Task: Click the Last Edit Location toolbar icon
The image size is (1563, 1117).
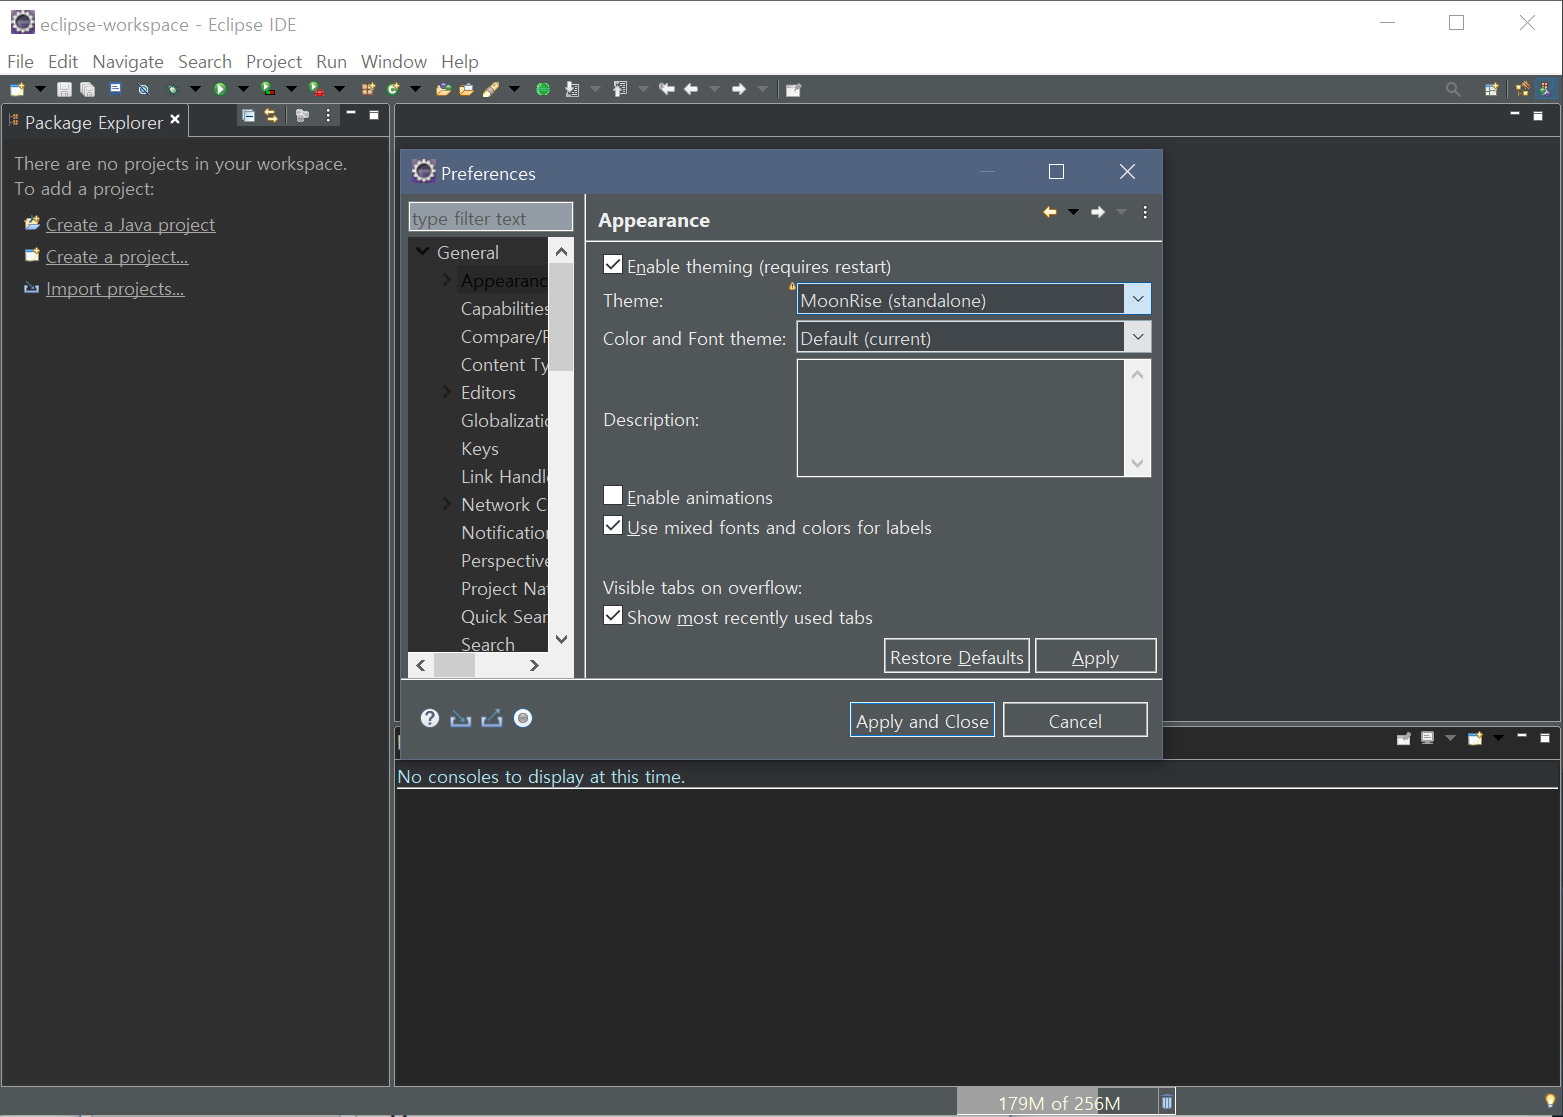Action: point(667,89)
